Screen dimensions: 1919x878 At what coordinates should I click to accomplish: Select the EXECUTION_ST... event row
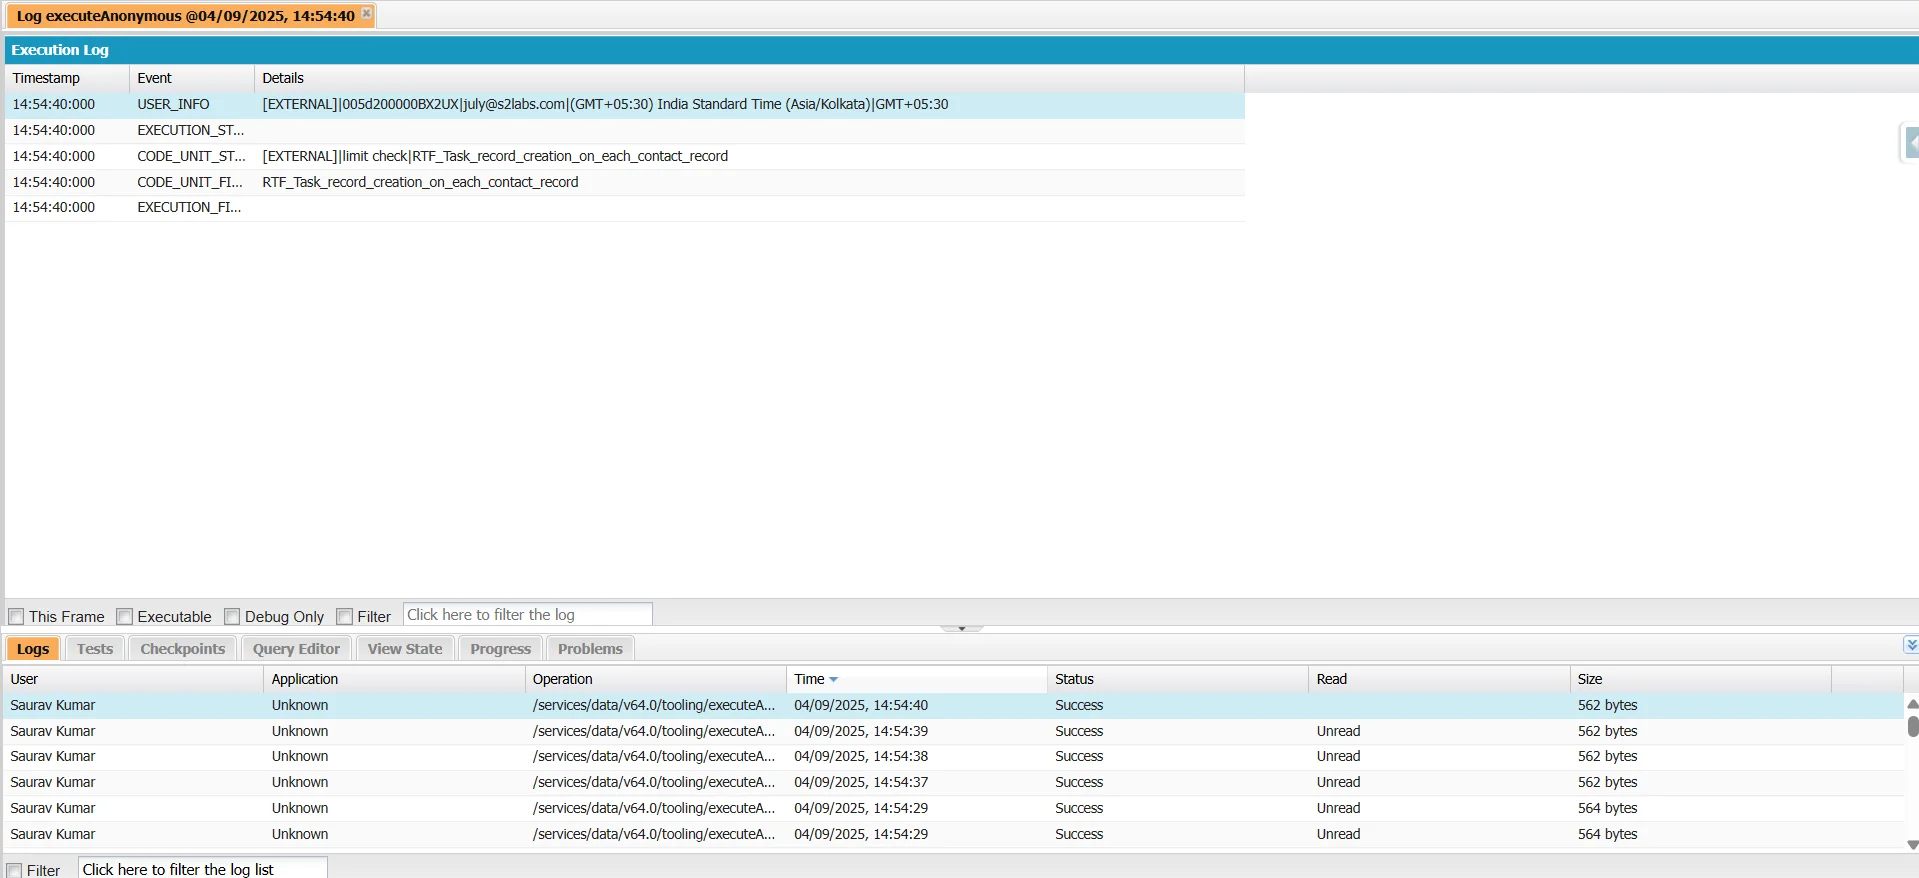[624, 130]
